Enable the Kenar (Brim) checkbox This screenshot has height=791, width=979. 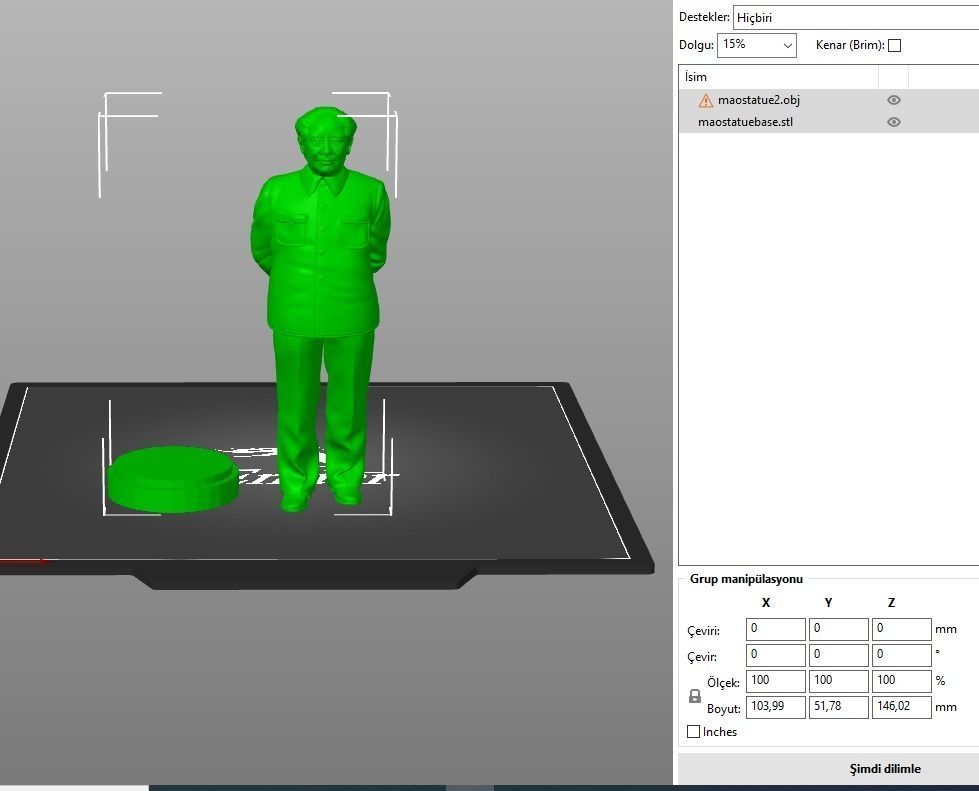point(894,45)
